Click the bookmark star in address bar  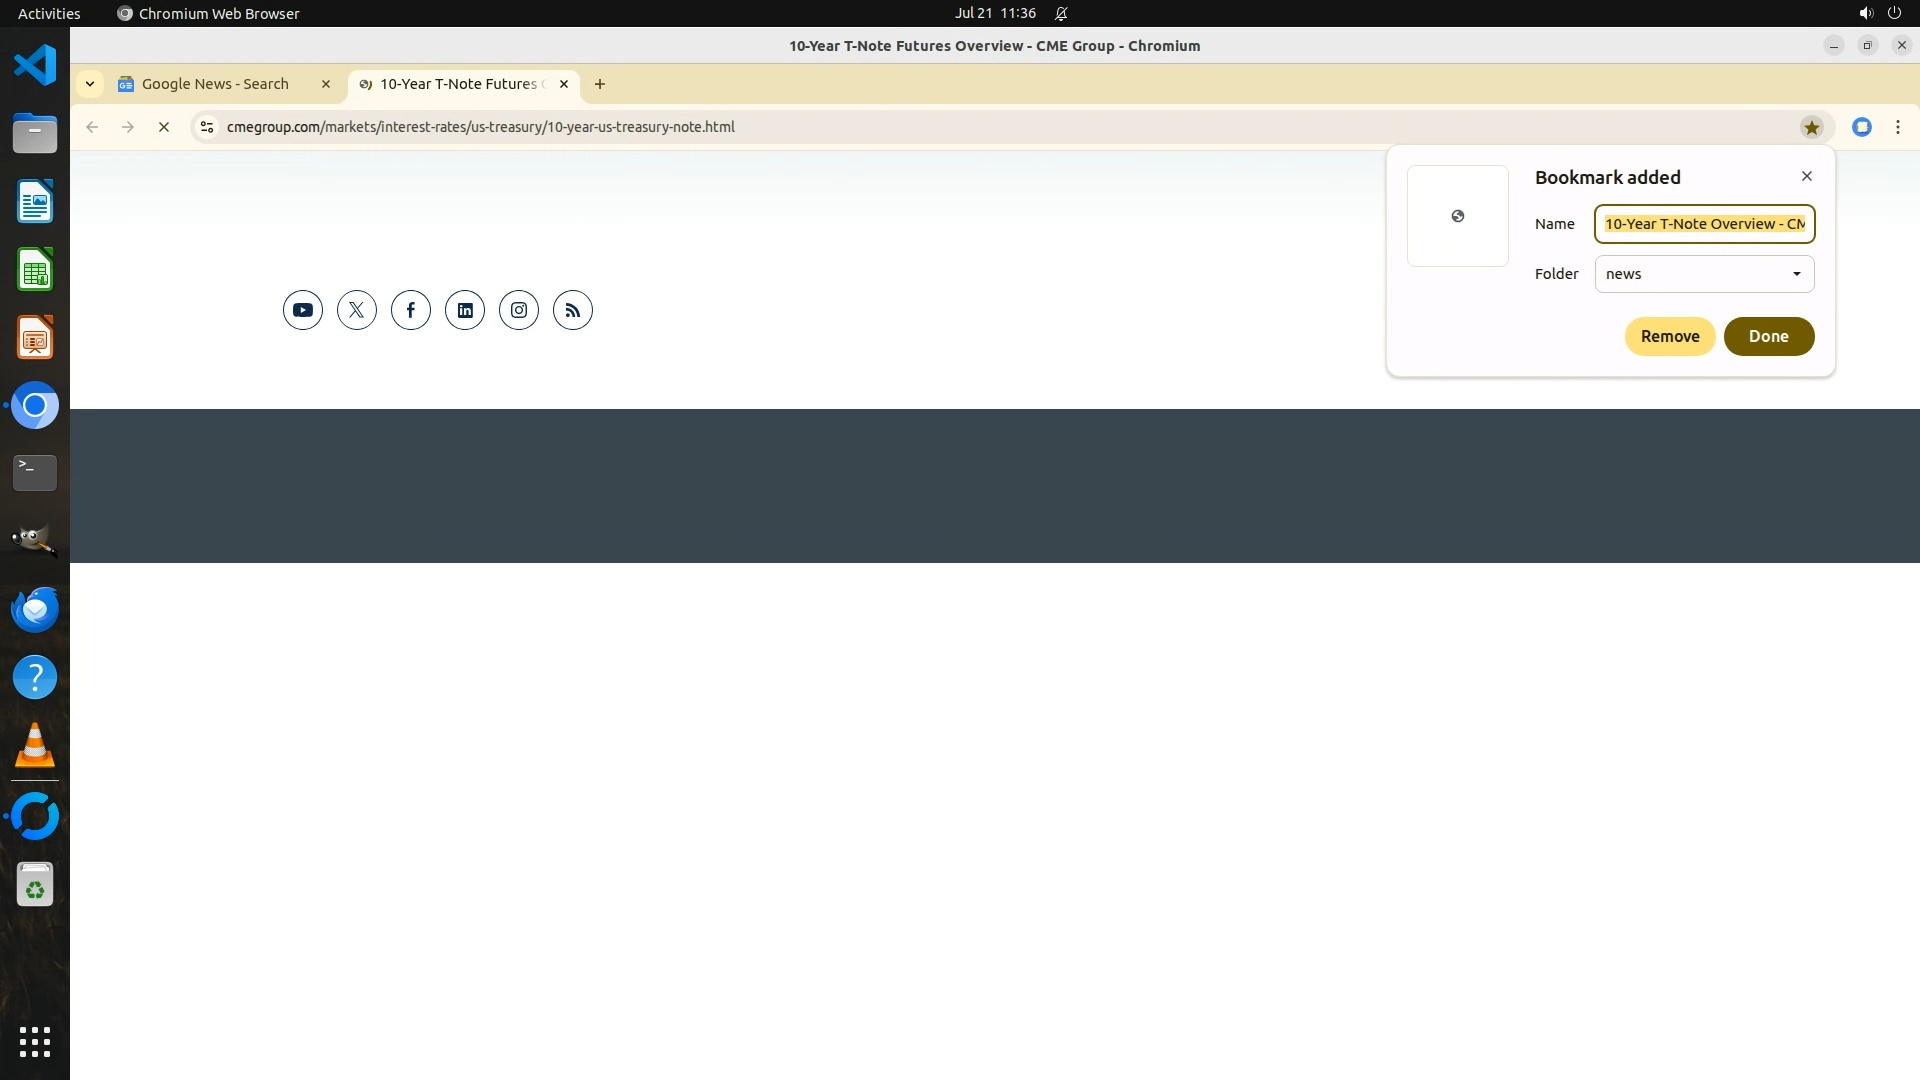point(1811,127)
